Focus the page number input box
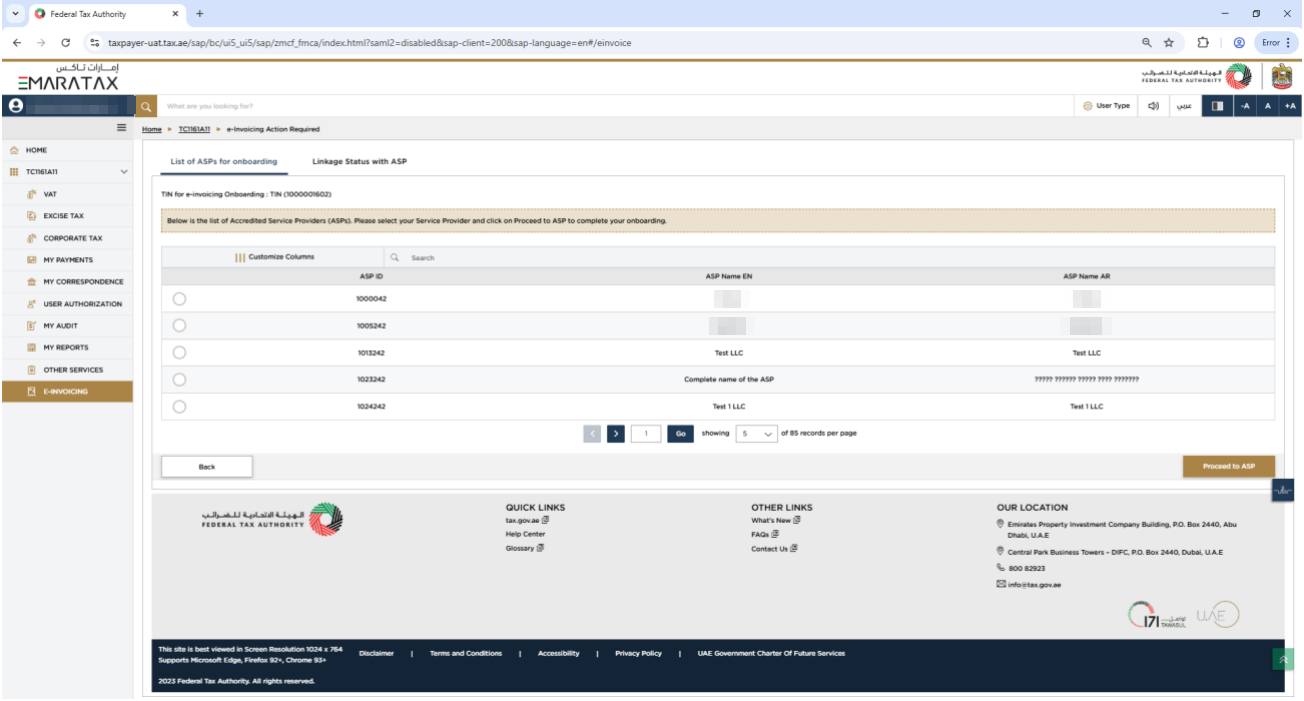 646,434
